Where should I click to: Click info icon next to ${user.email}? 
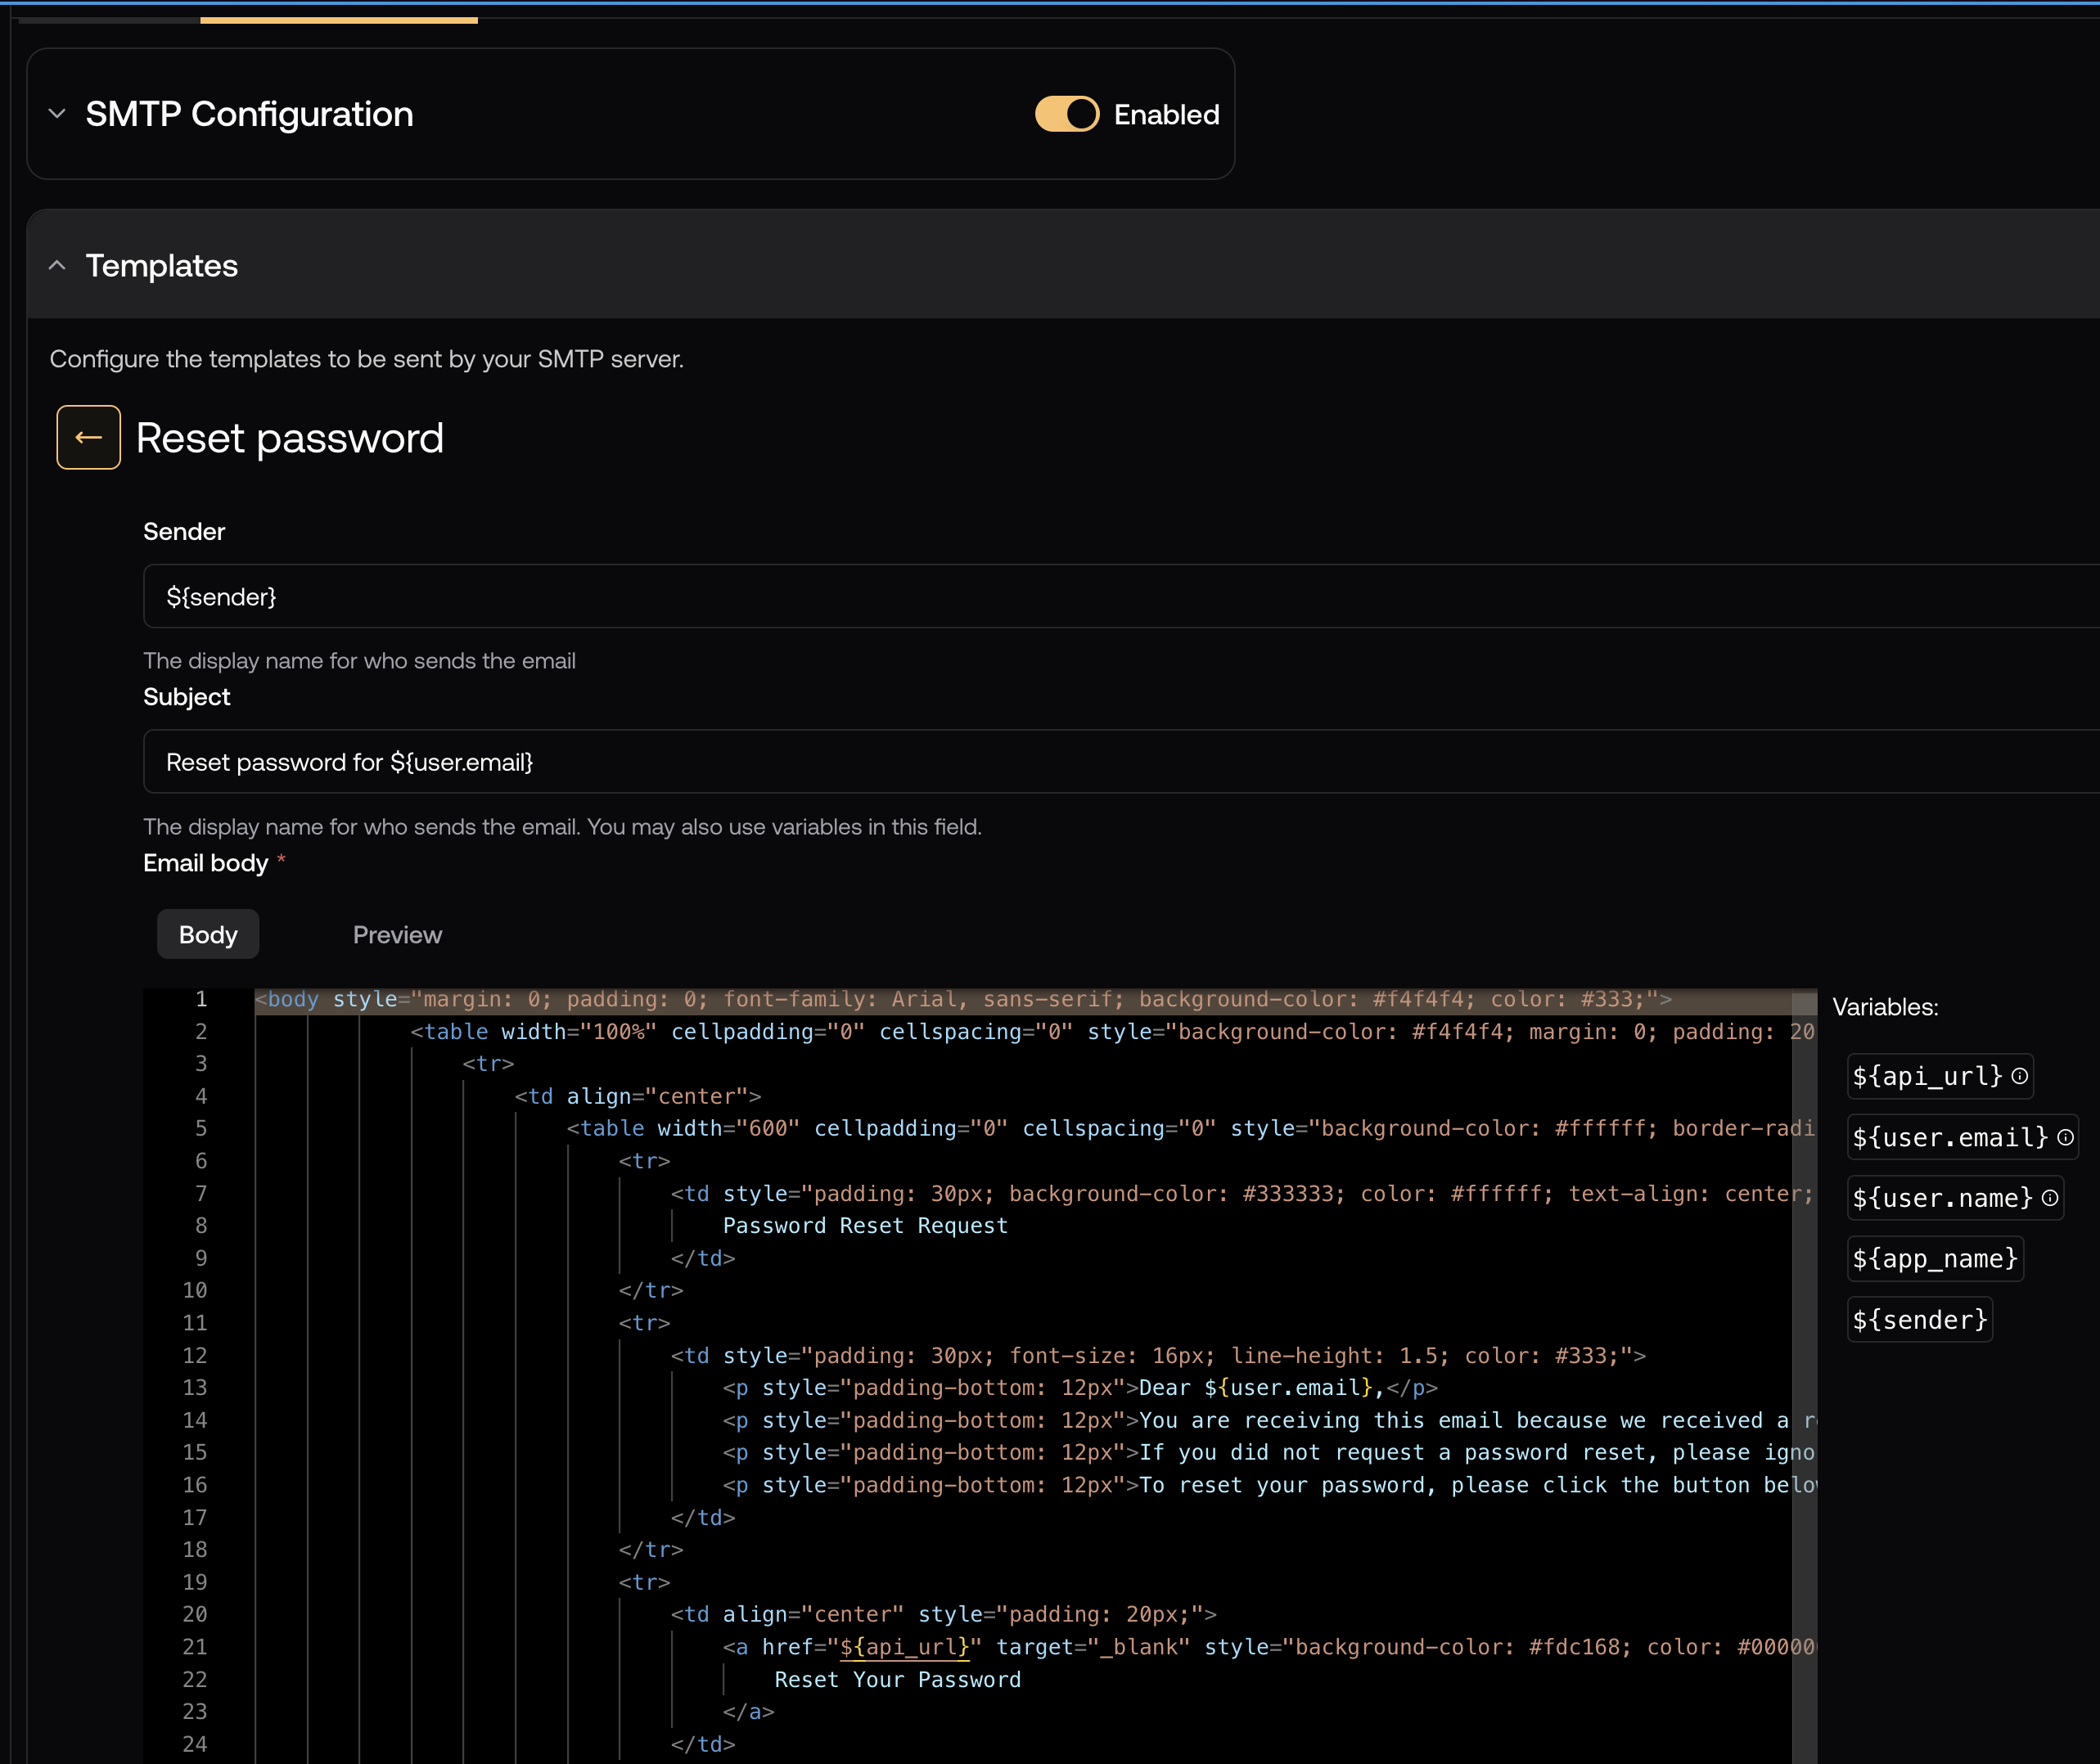2064,1137
